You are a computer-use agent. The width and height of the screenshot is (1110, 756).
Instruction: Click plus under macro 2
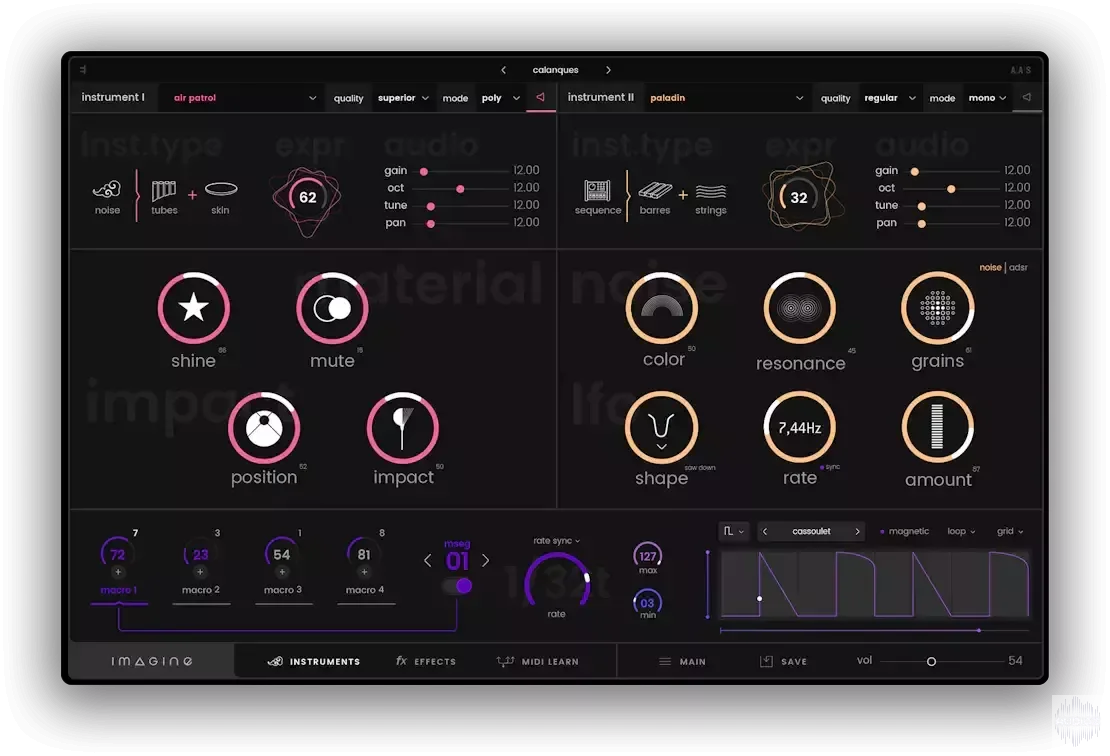point(200,572)
